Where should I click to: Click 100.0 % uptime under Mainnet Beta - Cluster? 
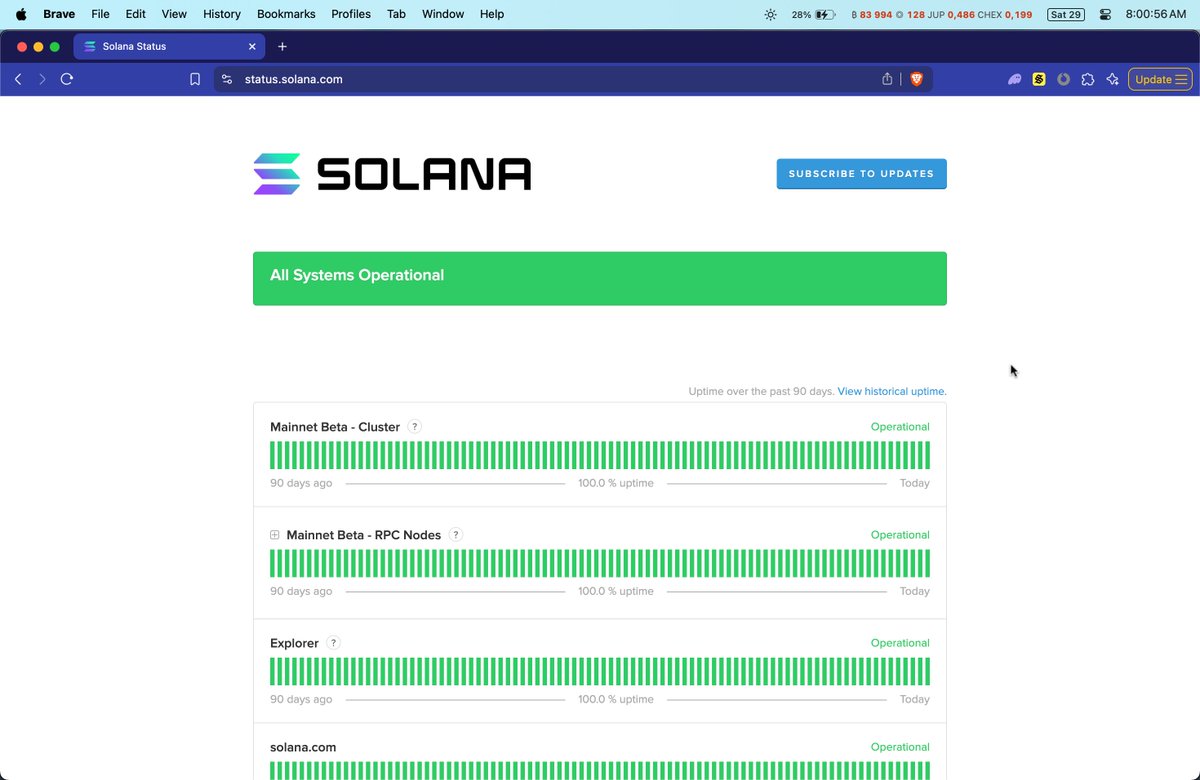click(x=616, y=483)
